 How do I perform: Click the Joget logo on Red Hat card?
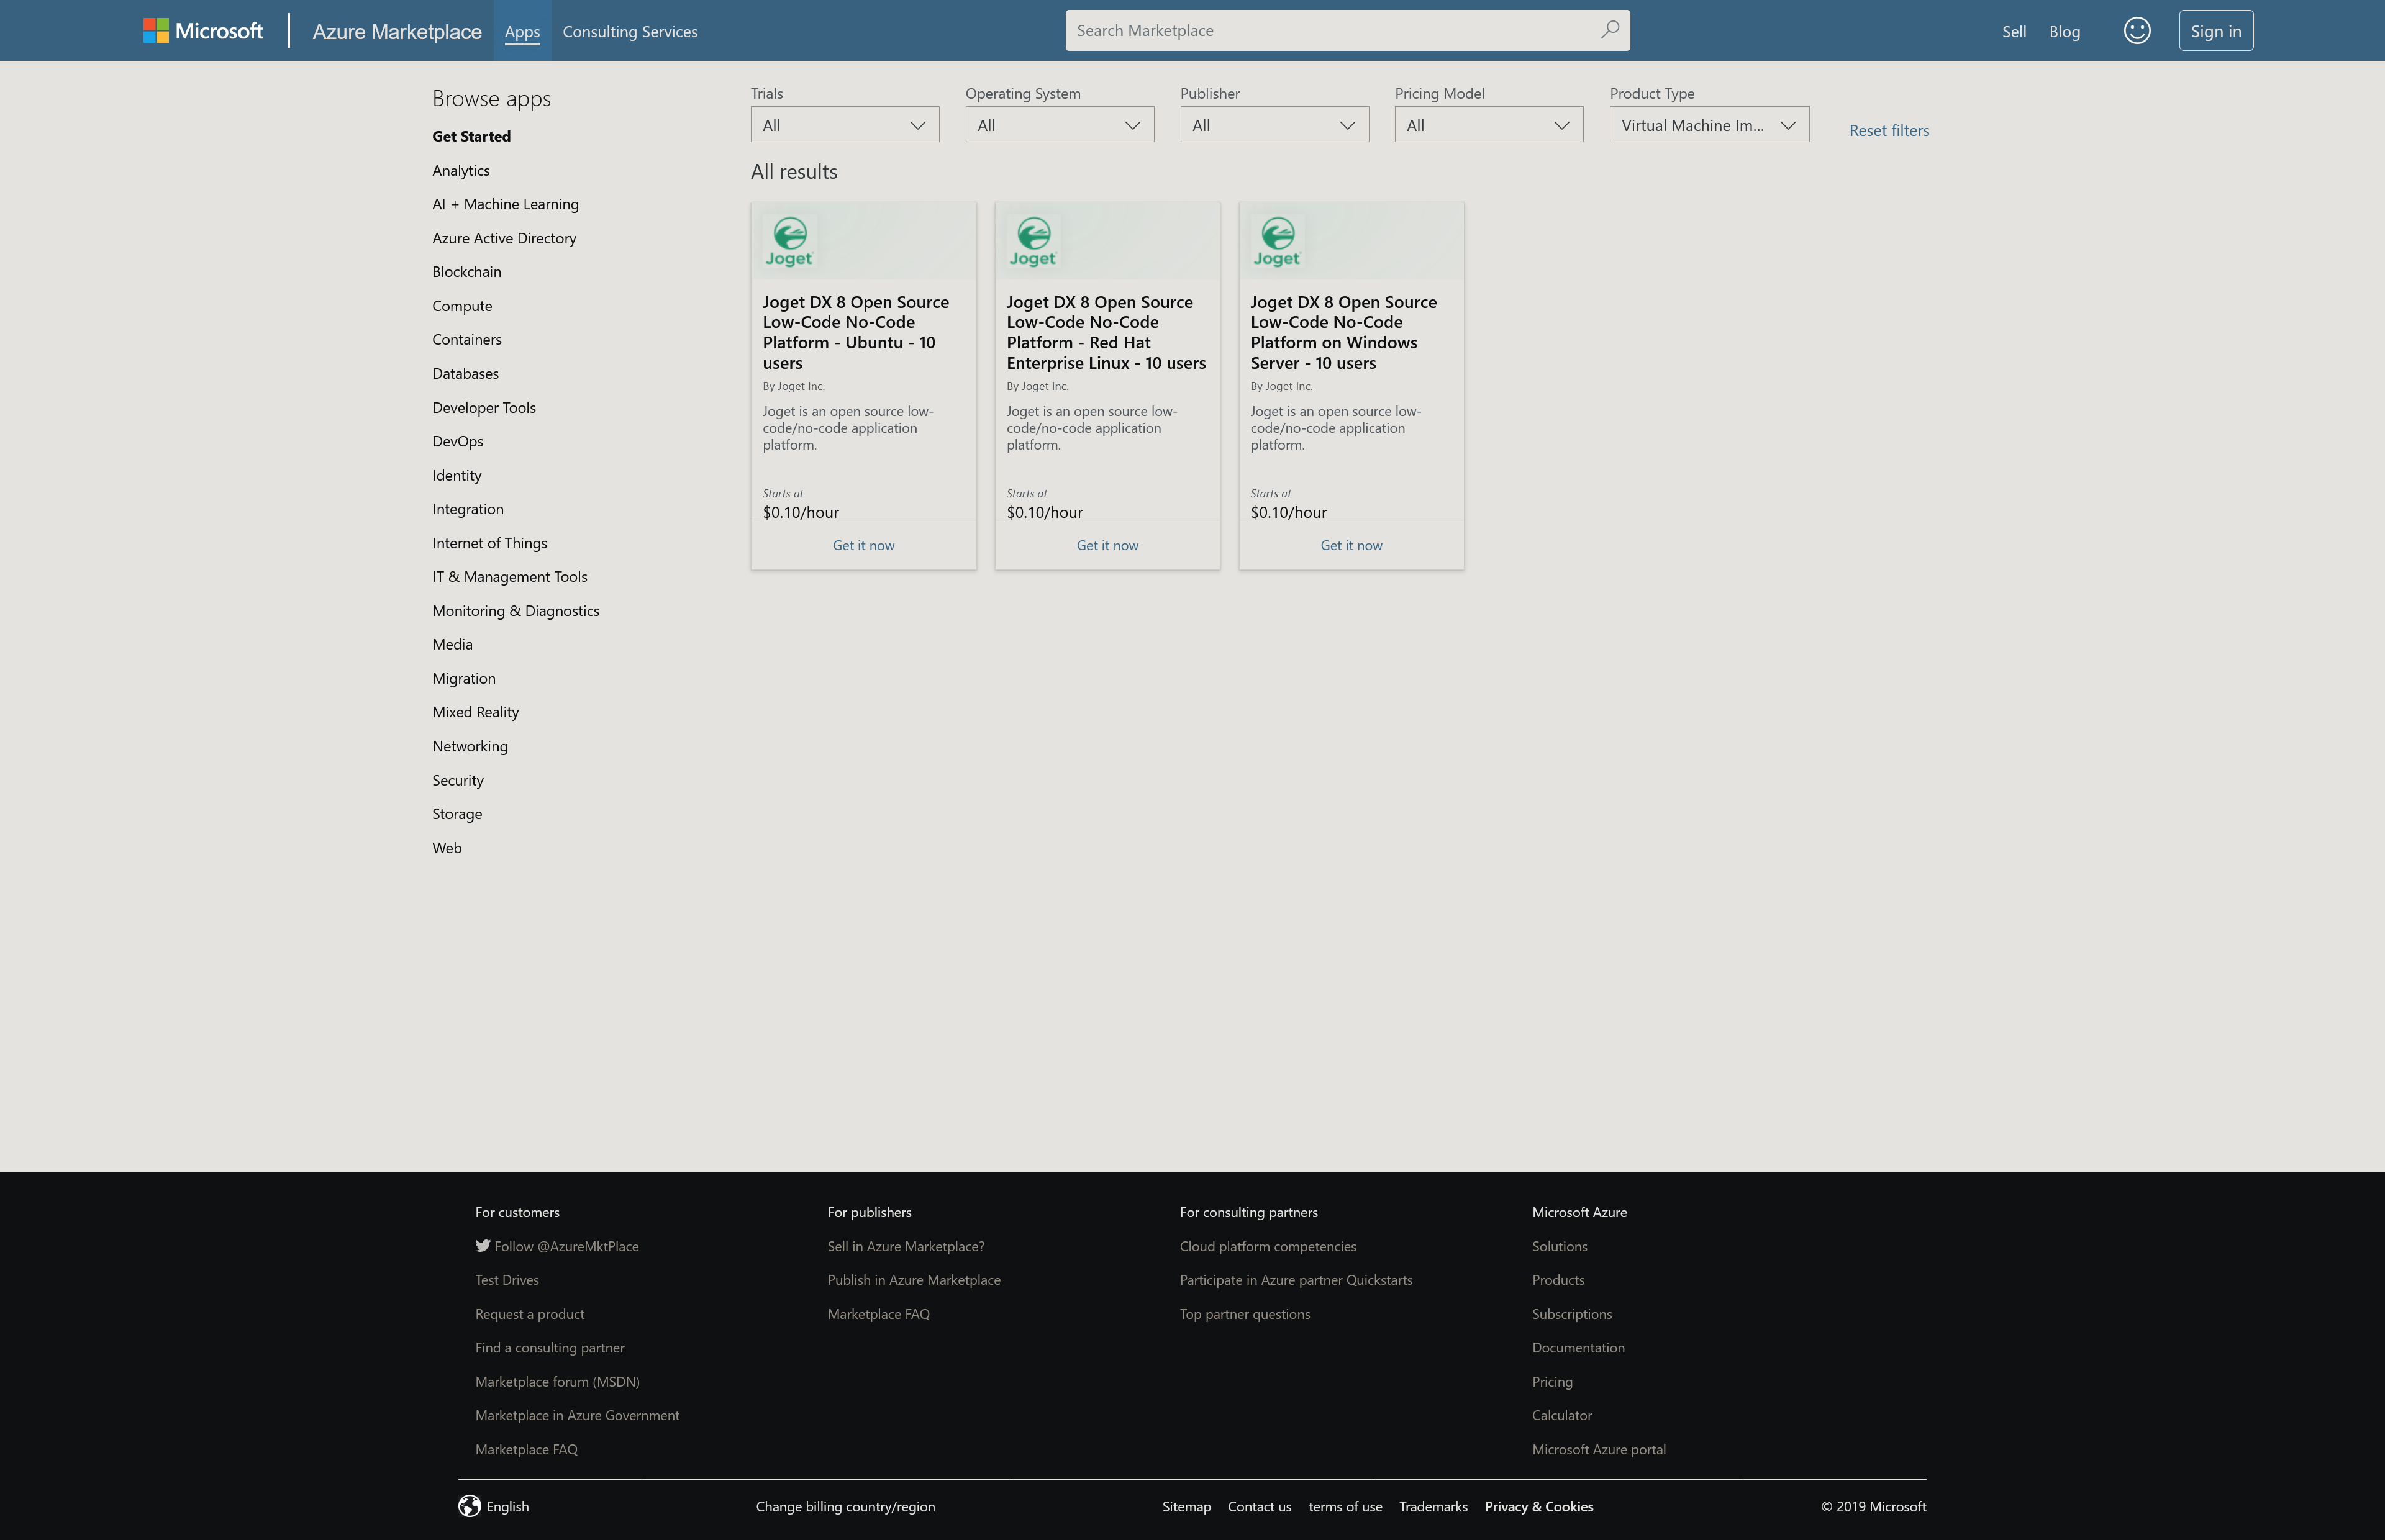pos(1033,242)
